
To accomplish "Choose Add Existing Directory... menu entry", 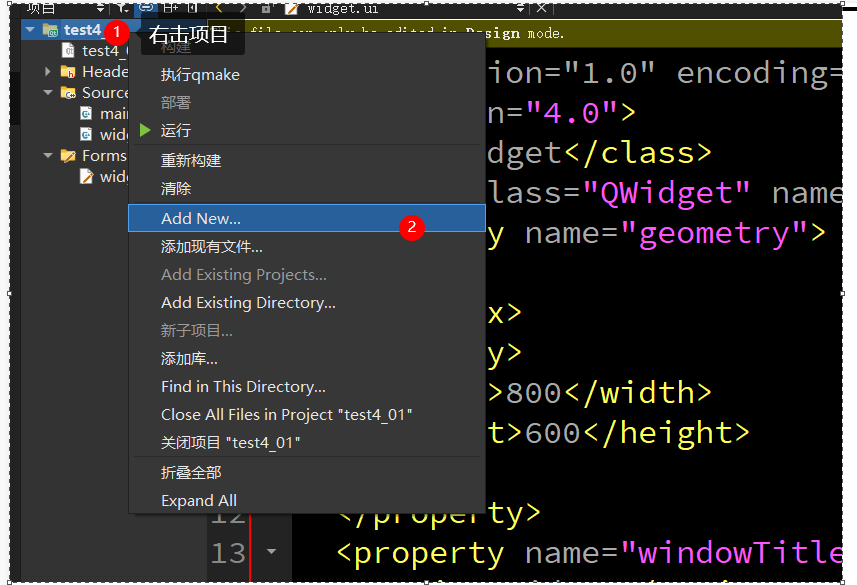I will [x=248, y=302].
